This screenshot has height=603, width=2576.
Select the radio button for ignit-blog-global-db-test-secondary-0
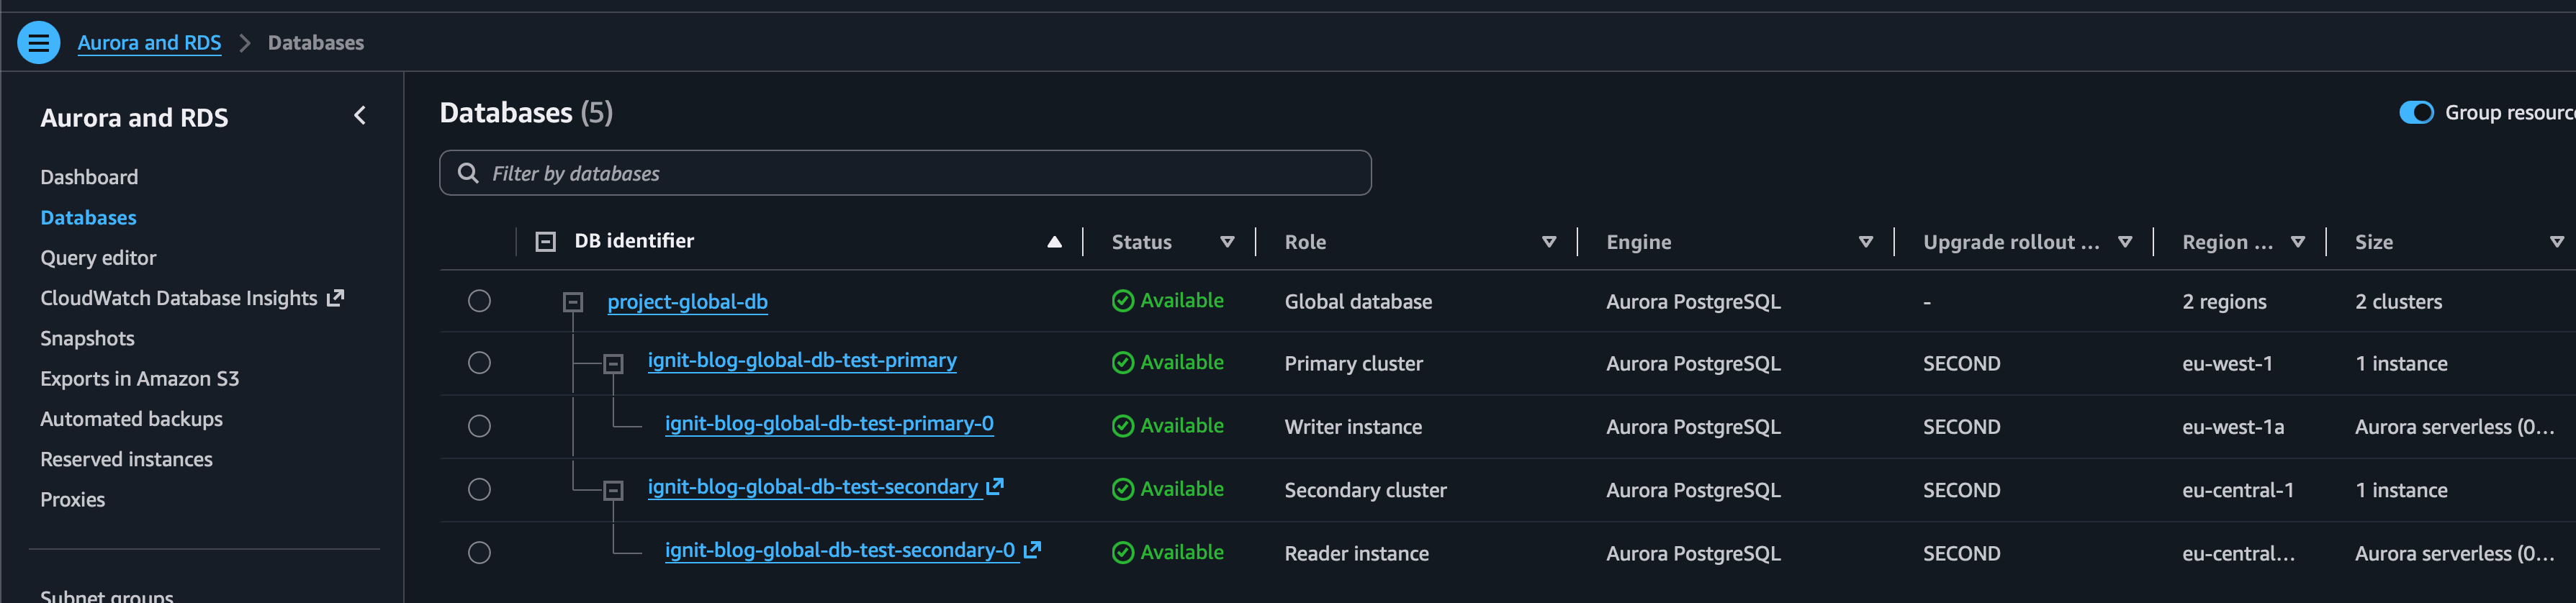point(480,552)
